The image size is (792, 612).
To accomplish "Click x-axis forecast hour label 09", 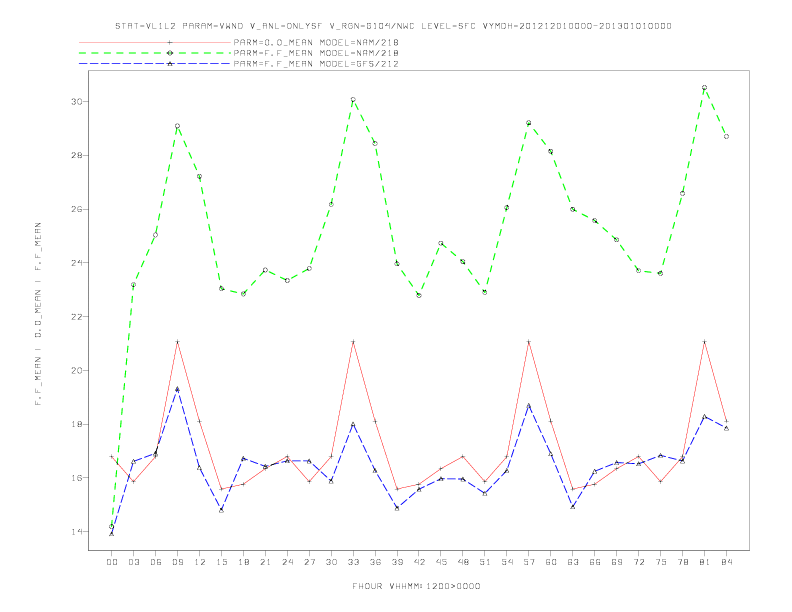I will [x=177, y=562].
